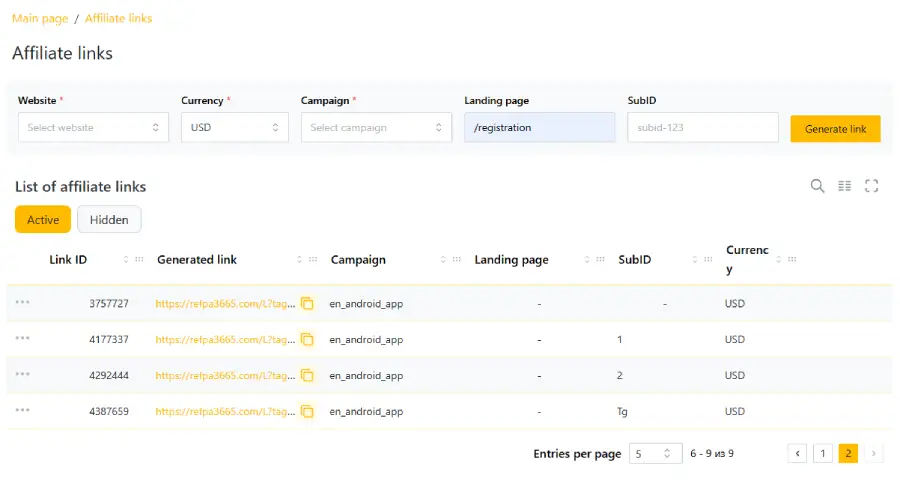Viewport: 900px width, 487px height.
Task: Open generated link for ID 4177337
Action: click(x=226, y=340)
